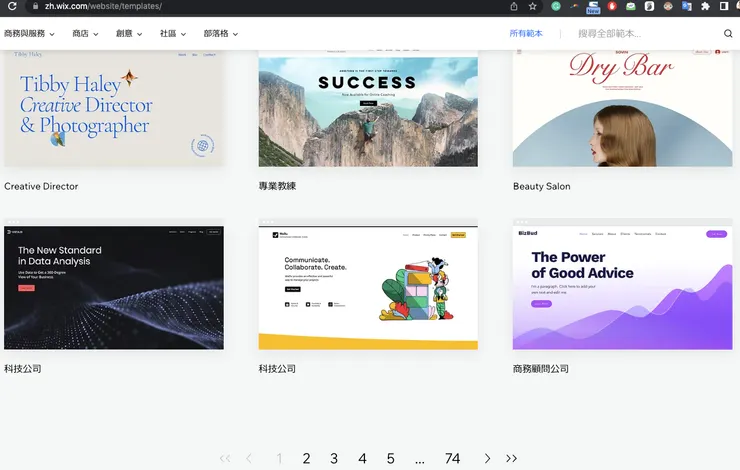
Task: Click 科技公司 title under data analysis template
Action: pos(23,369)
